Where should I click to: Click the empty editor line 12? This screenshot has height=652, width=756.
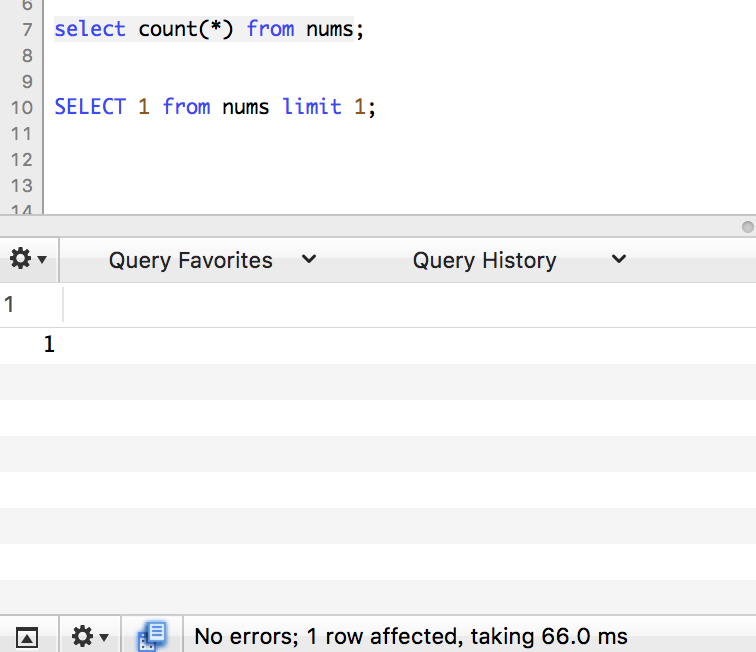[x=300, y=159]
